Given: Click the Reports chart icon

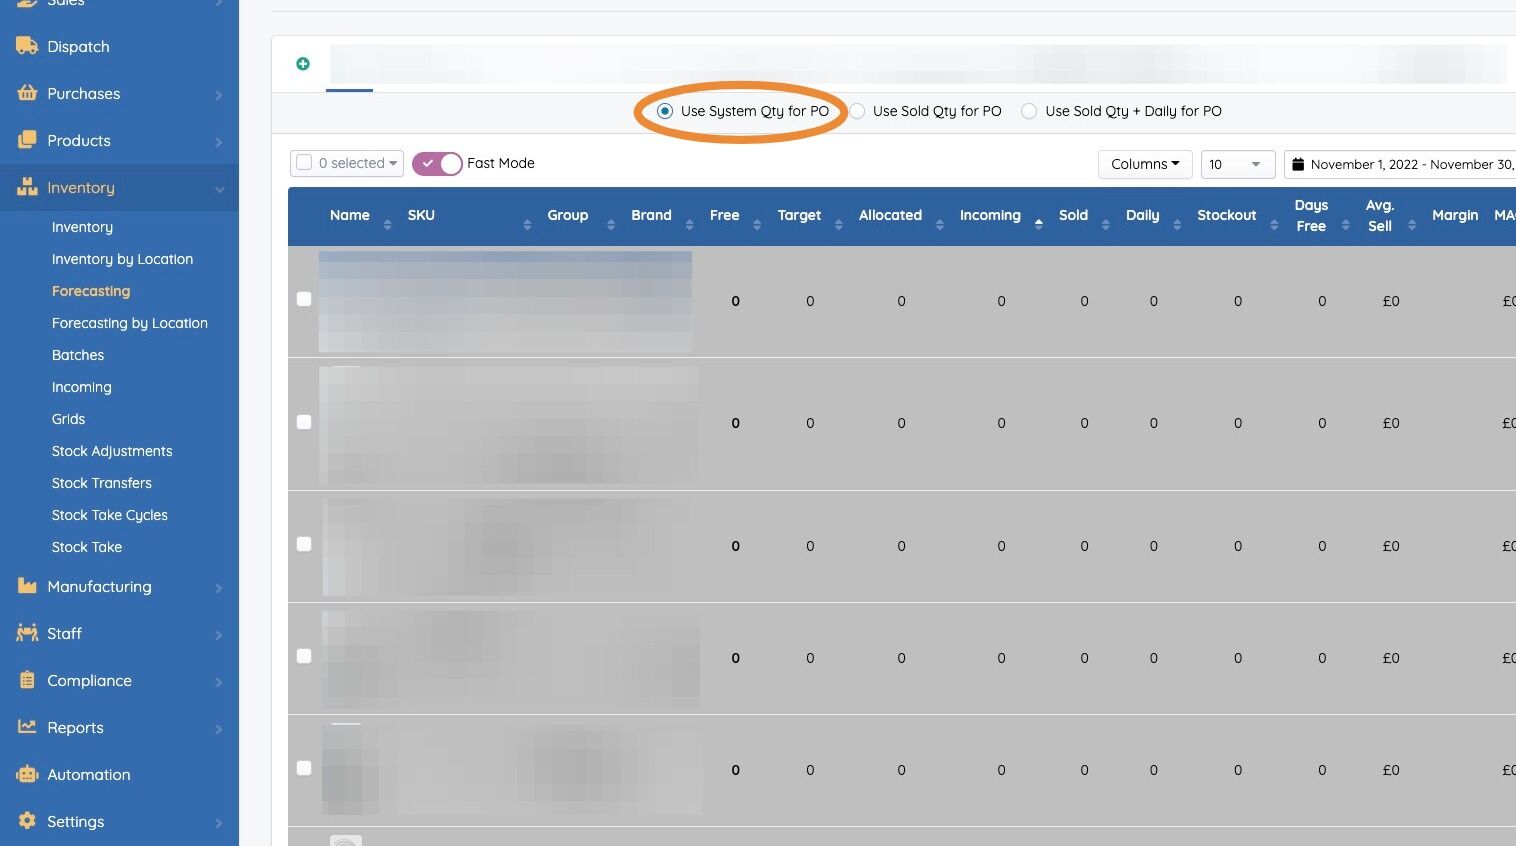Looking at the screenshot, I should point(27,727).
